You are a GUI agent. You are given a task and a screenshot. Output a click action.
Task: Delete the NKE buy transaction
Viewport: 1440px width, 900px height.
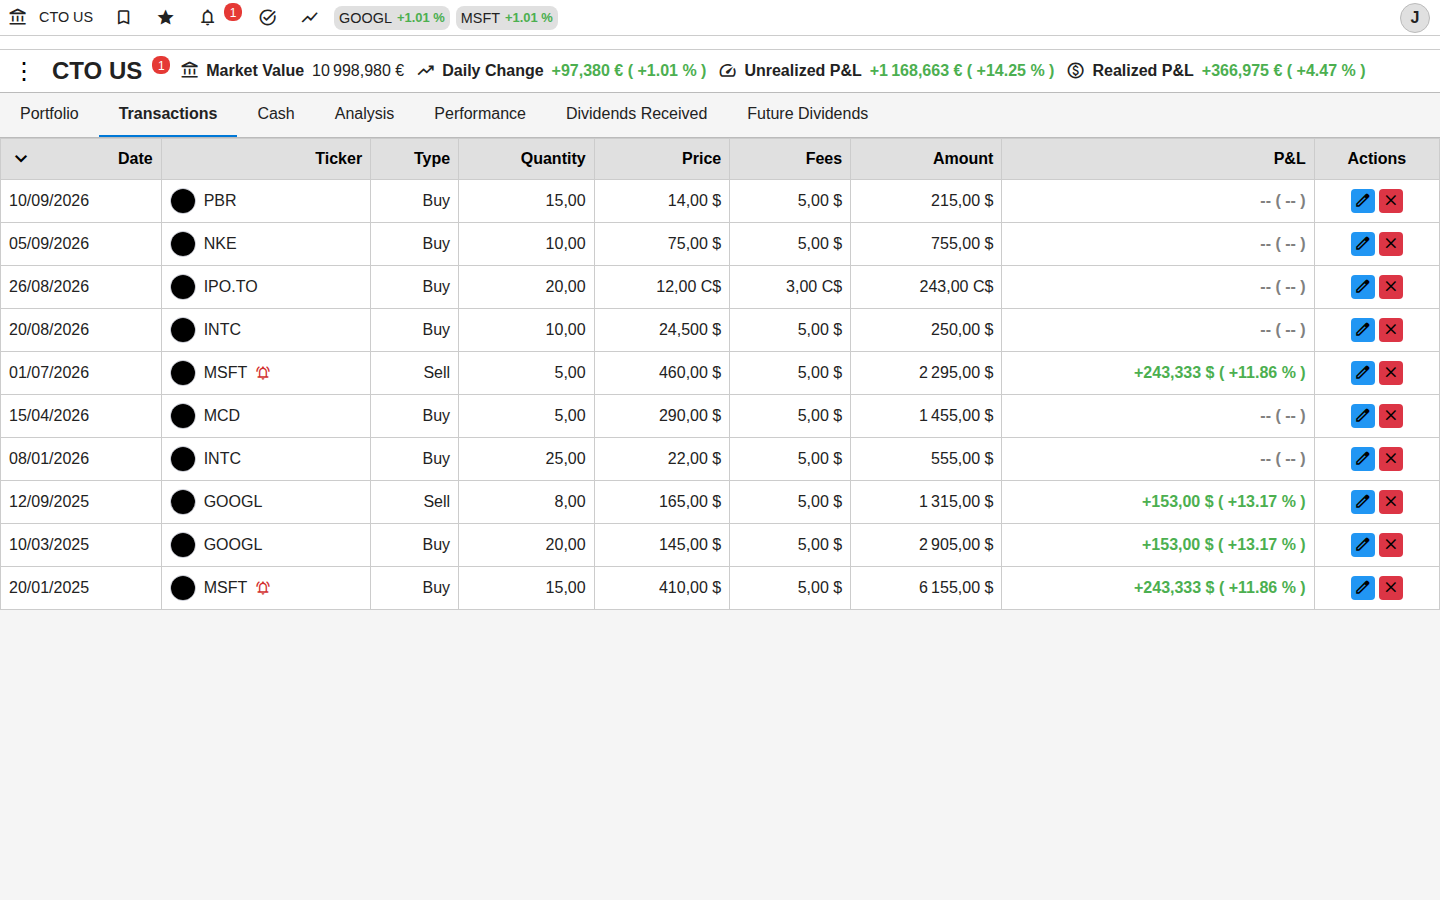click(1391, 244)
